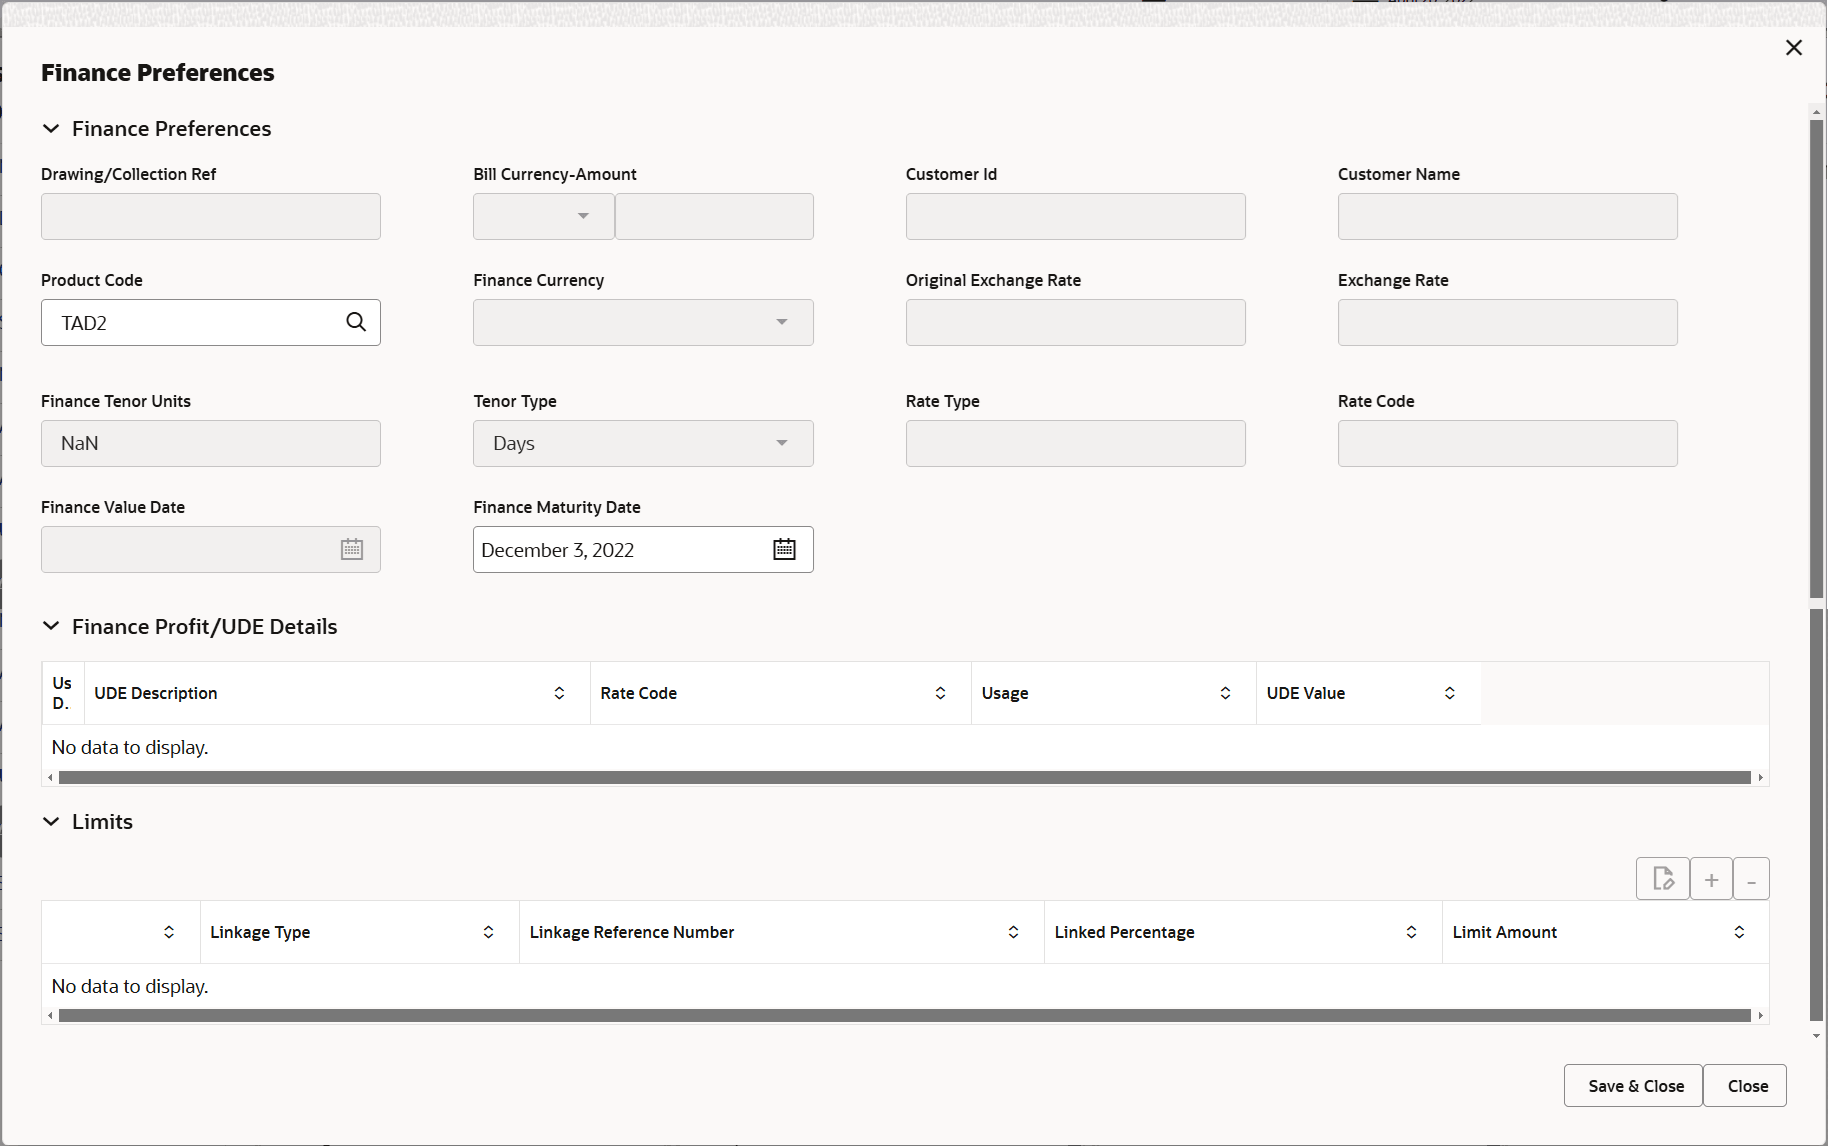Open the Finance Value Date calendar icon
Image resolution: width=1830 pixels, height=1146 pixels.
pos(351,549)
